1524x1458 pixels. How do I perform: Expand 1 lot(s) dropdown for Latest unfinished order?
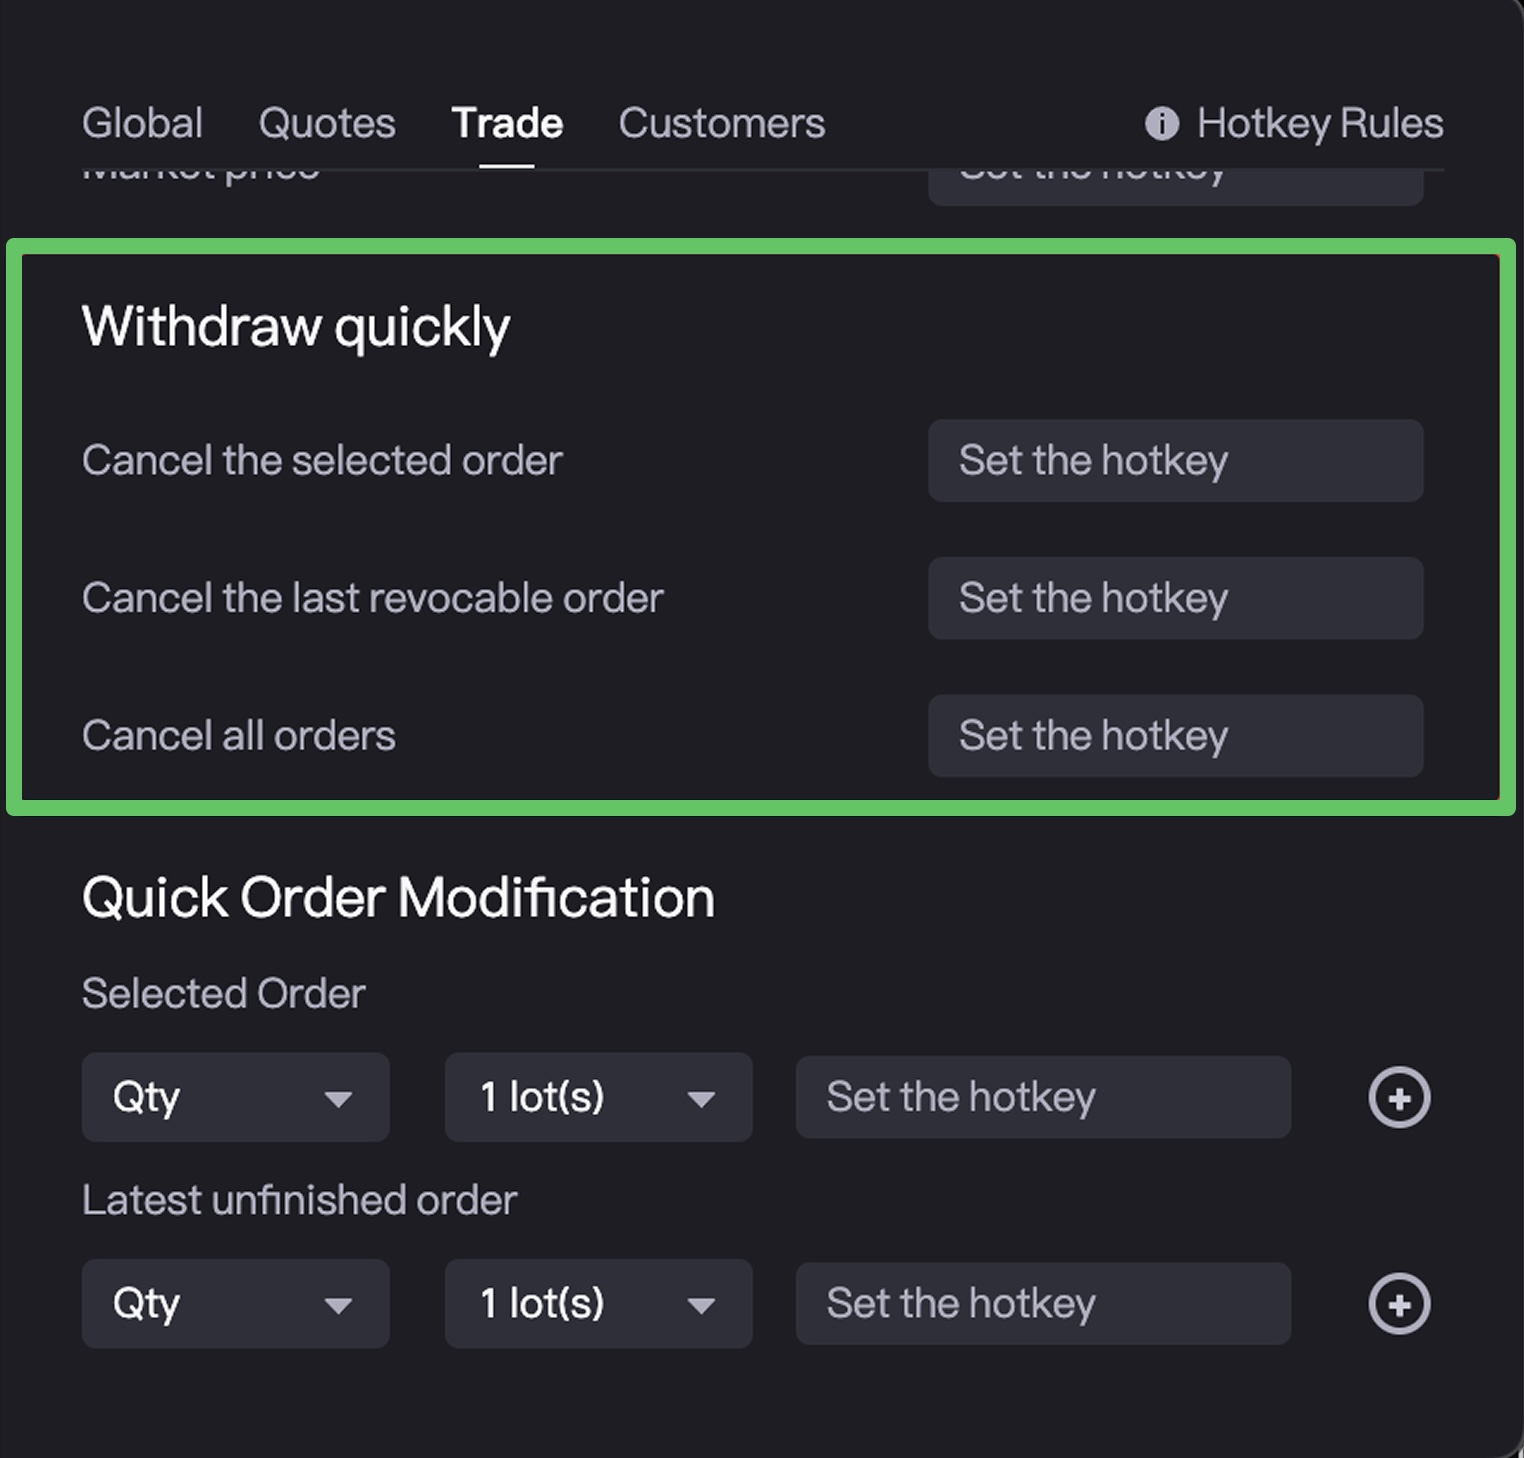[598, 1303]
